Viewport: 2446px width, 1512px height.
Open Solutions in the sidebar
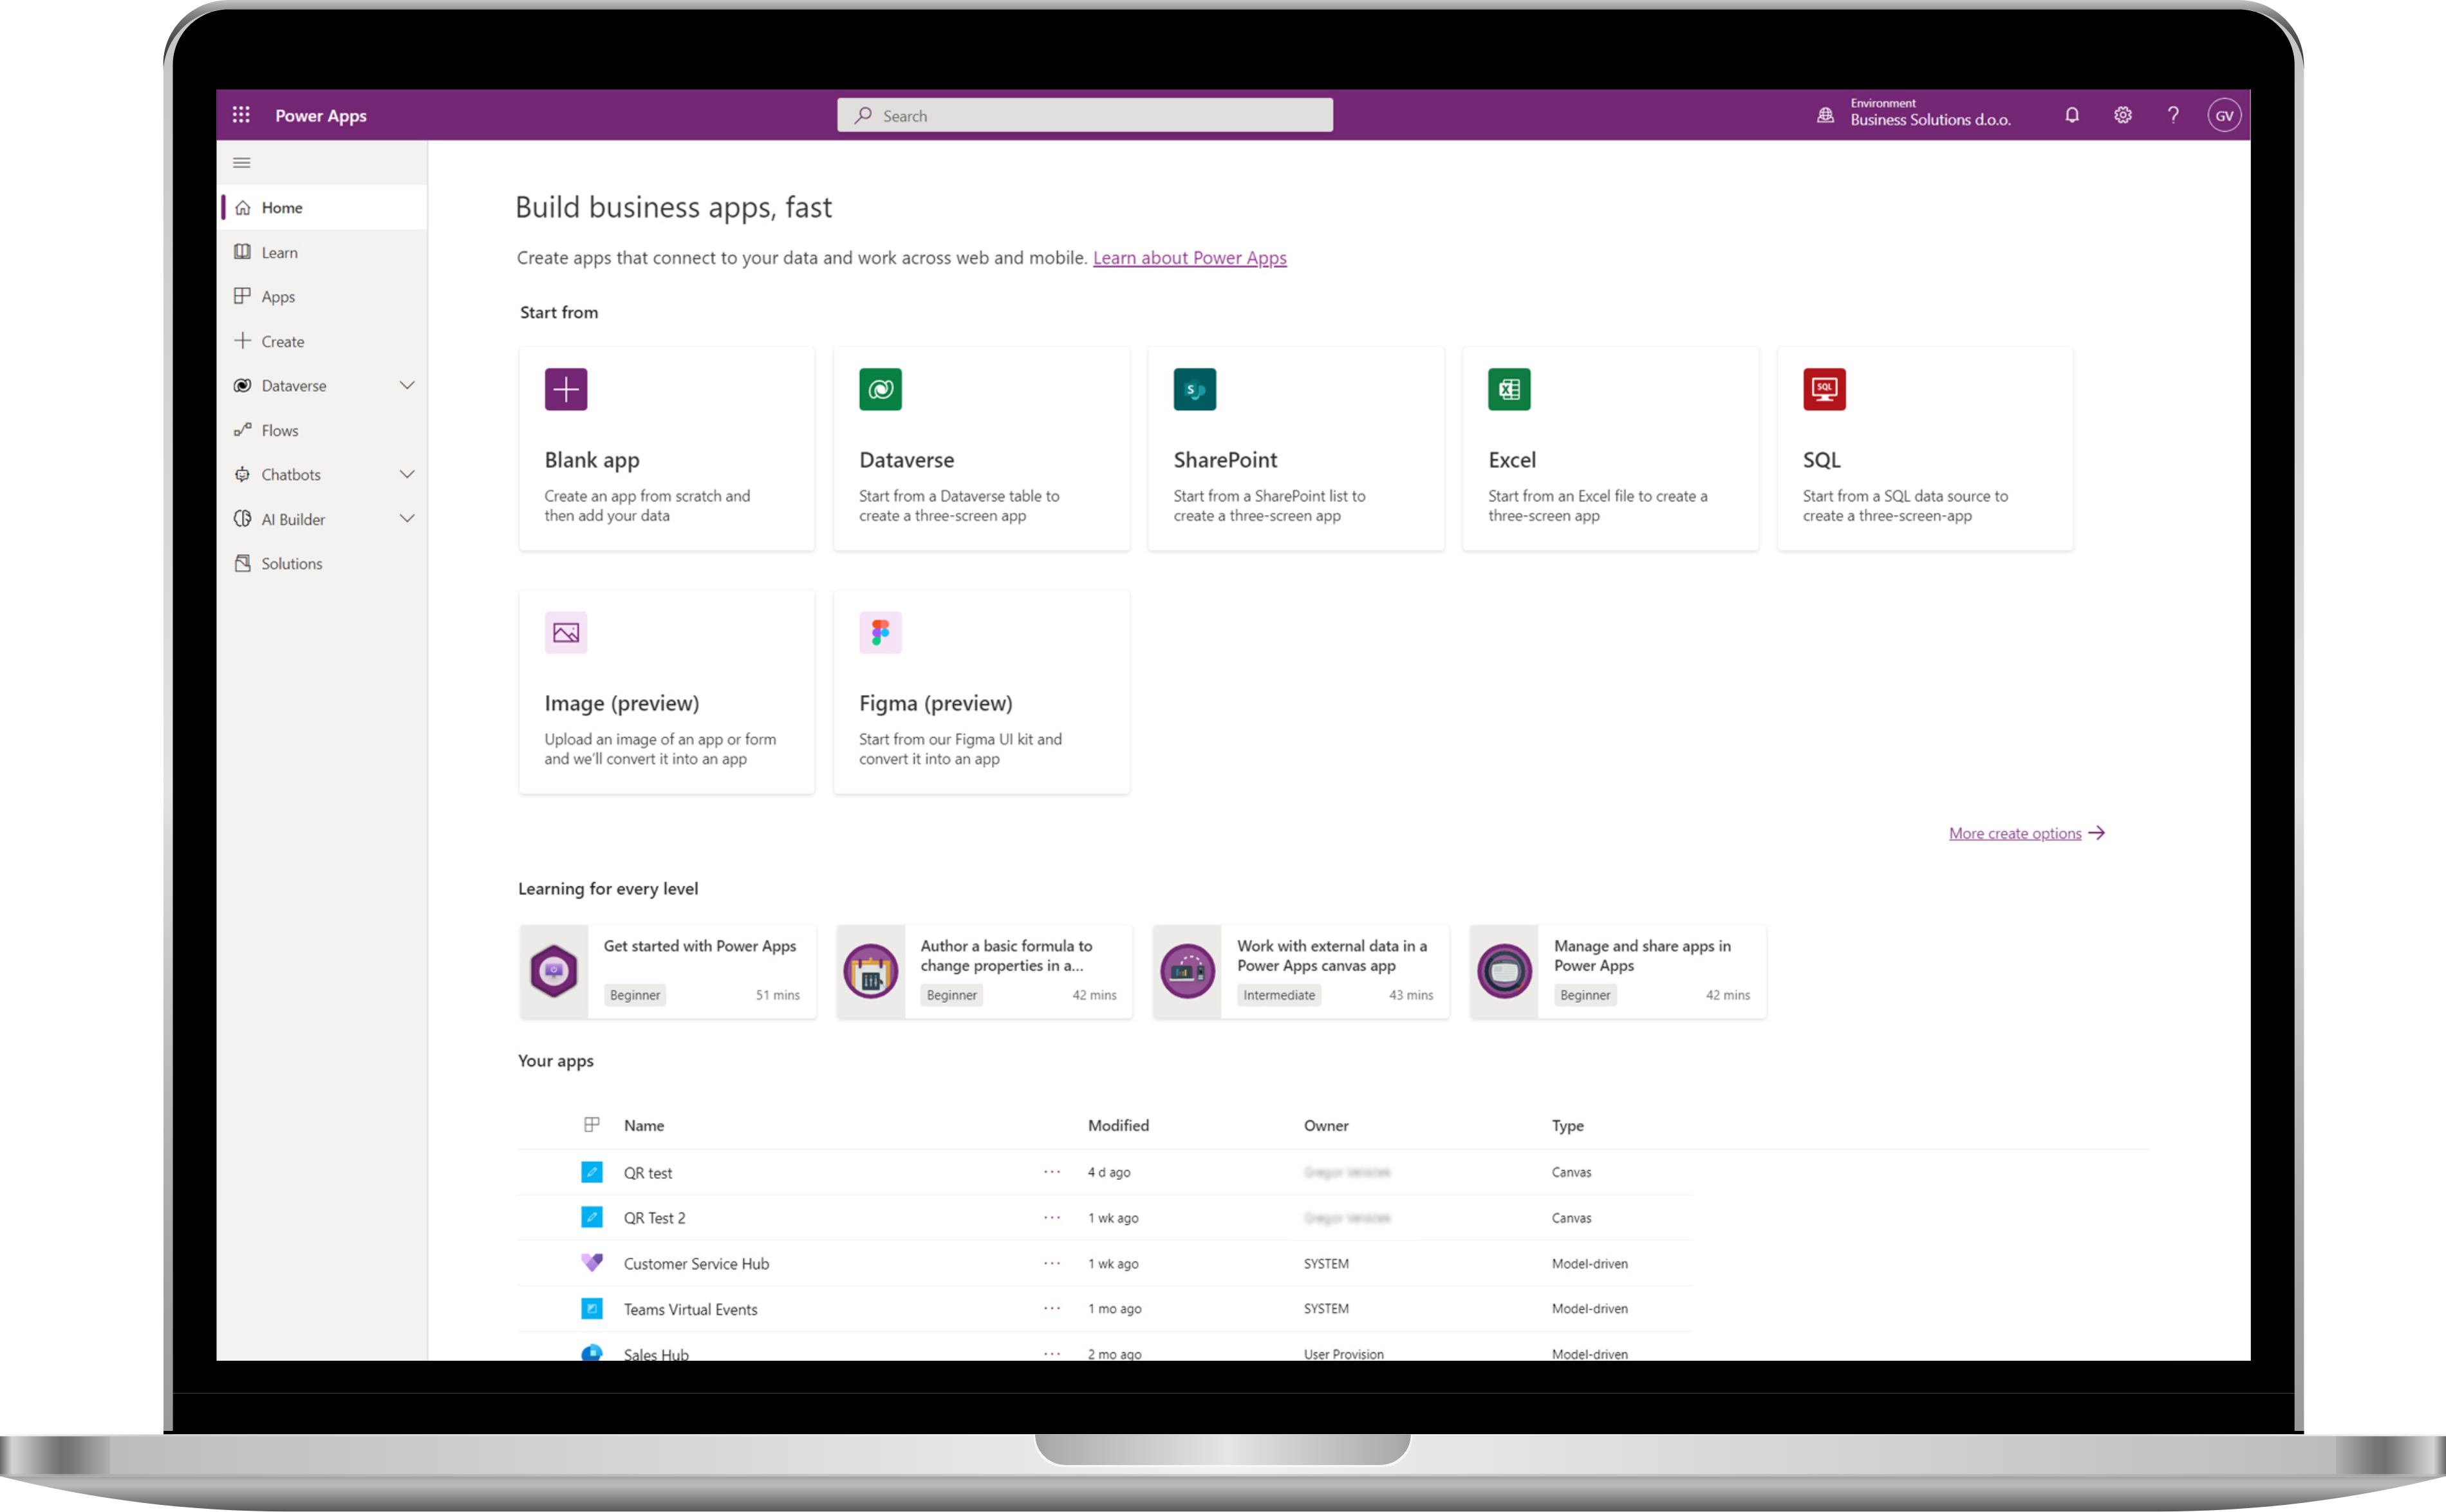[x=322, y=563]
